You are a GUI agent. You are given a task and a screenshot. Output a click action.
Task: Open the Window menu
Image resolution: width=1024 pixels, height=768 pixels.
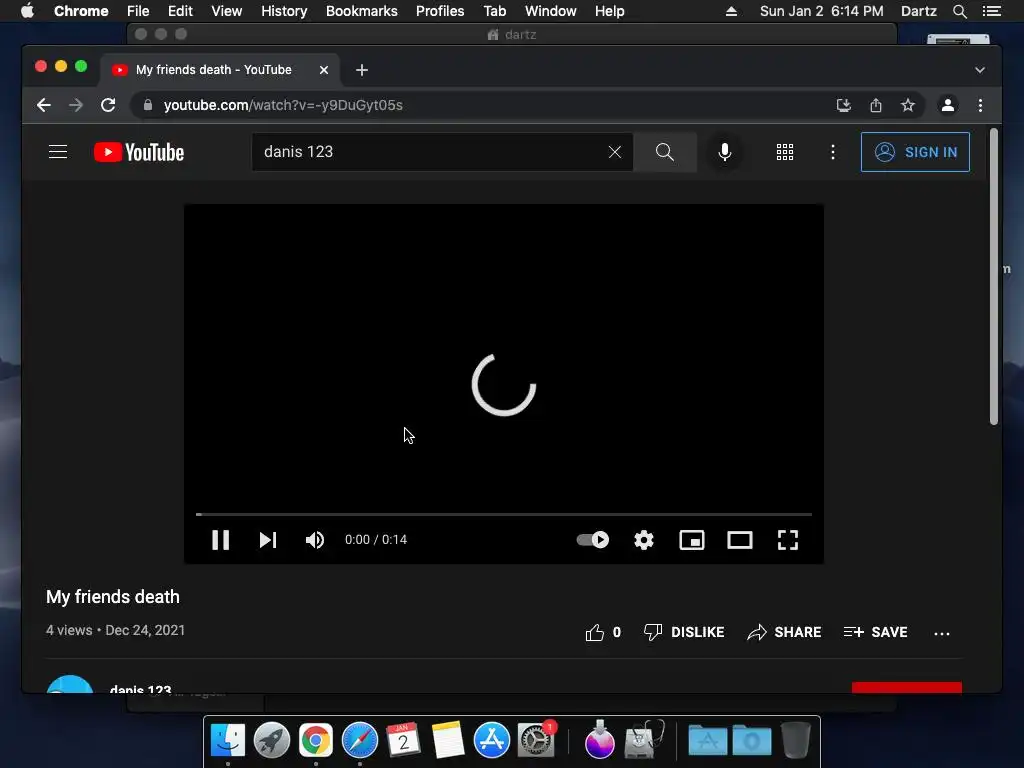coord(551,11)
